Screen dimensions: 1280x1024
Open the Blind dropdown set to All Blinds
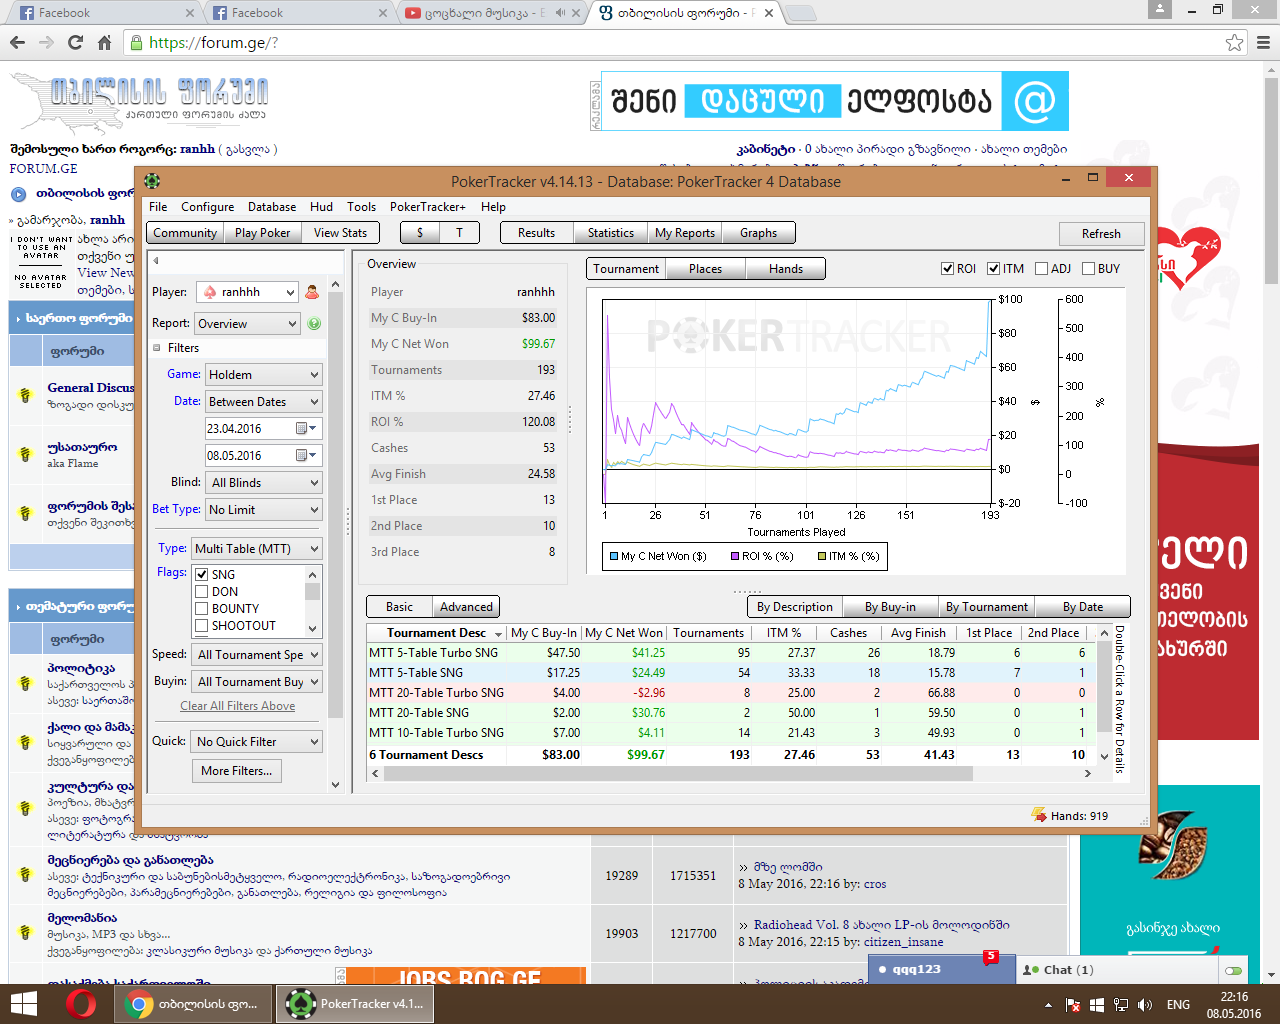264,483
